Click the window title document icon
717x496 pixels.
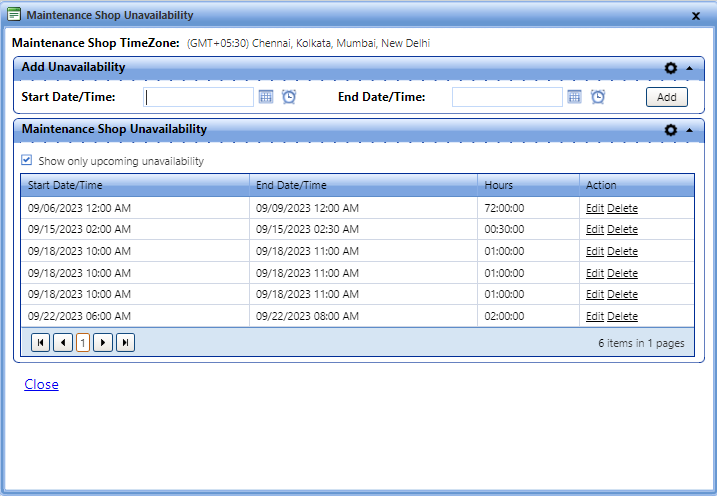tap(14, 15)
